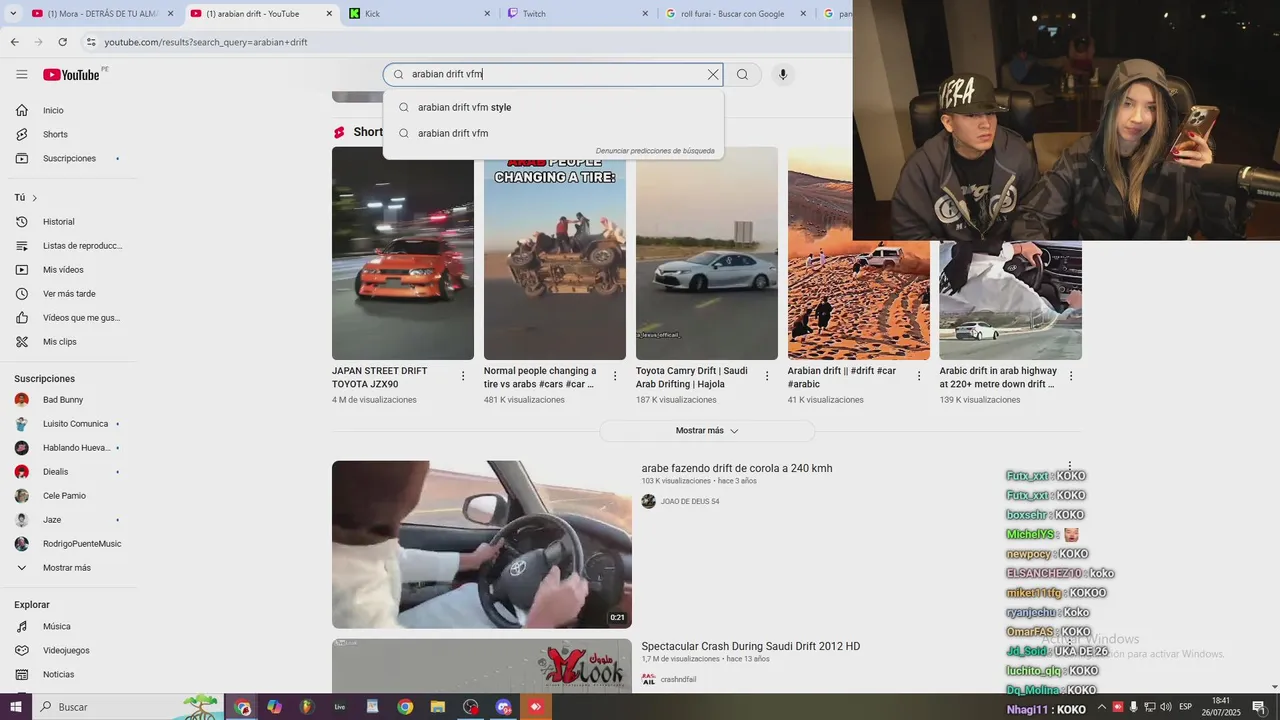Expand Mostrar más under Shorts
This screenshot has height=720, width=1280.
pos(707,431)
